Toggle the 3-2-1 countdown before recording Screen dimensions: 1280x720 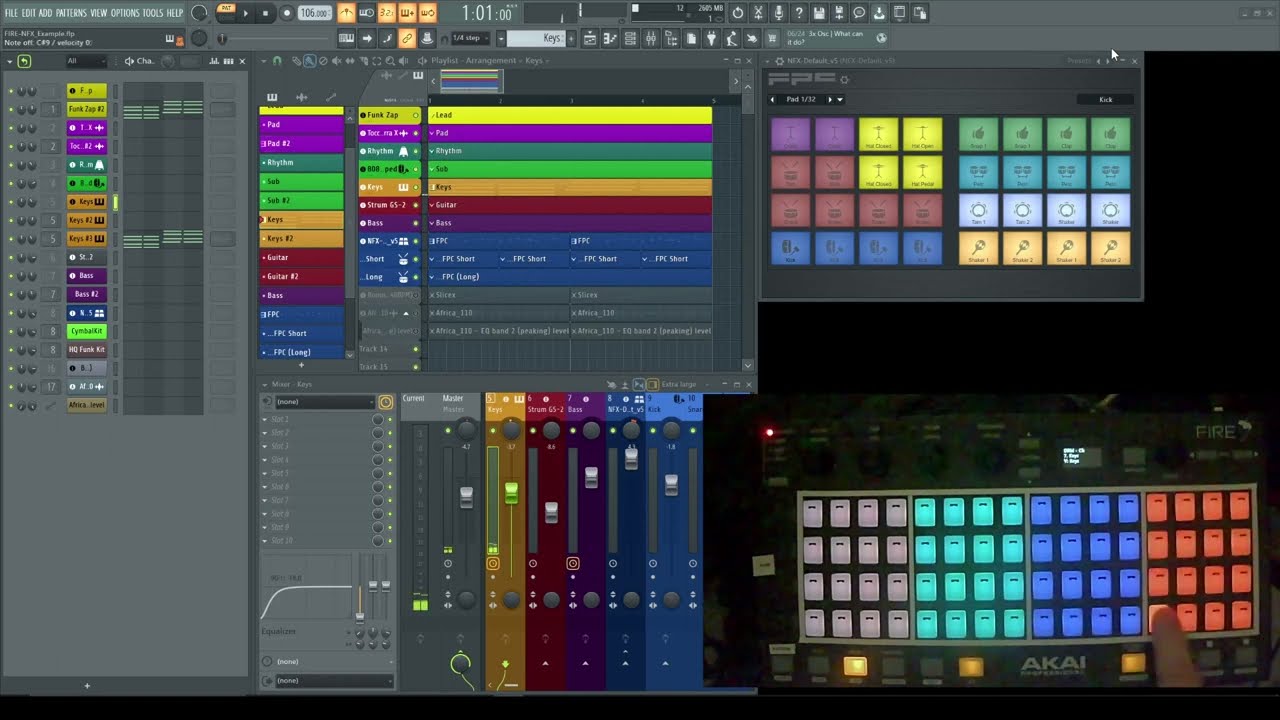tap(387, 13)
